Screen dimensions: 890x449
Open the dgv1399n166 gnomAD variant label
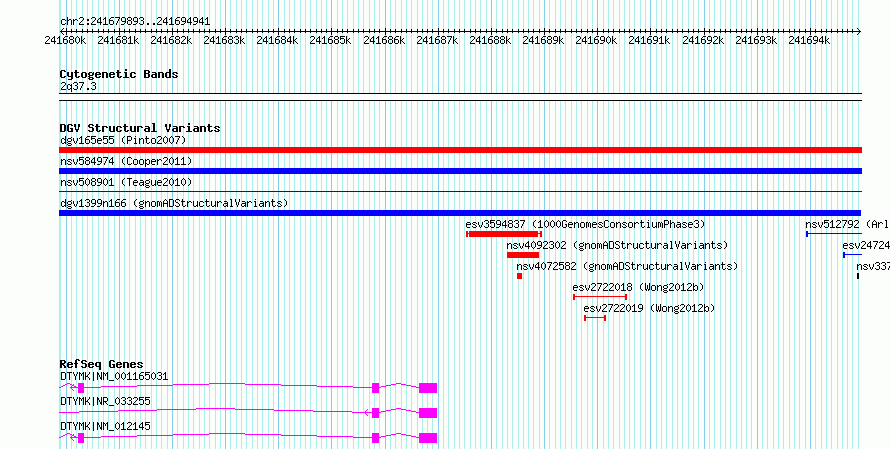pos(174,203)
